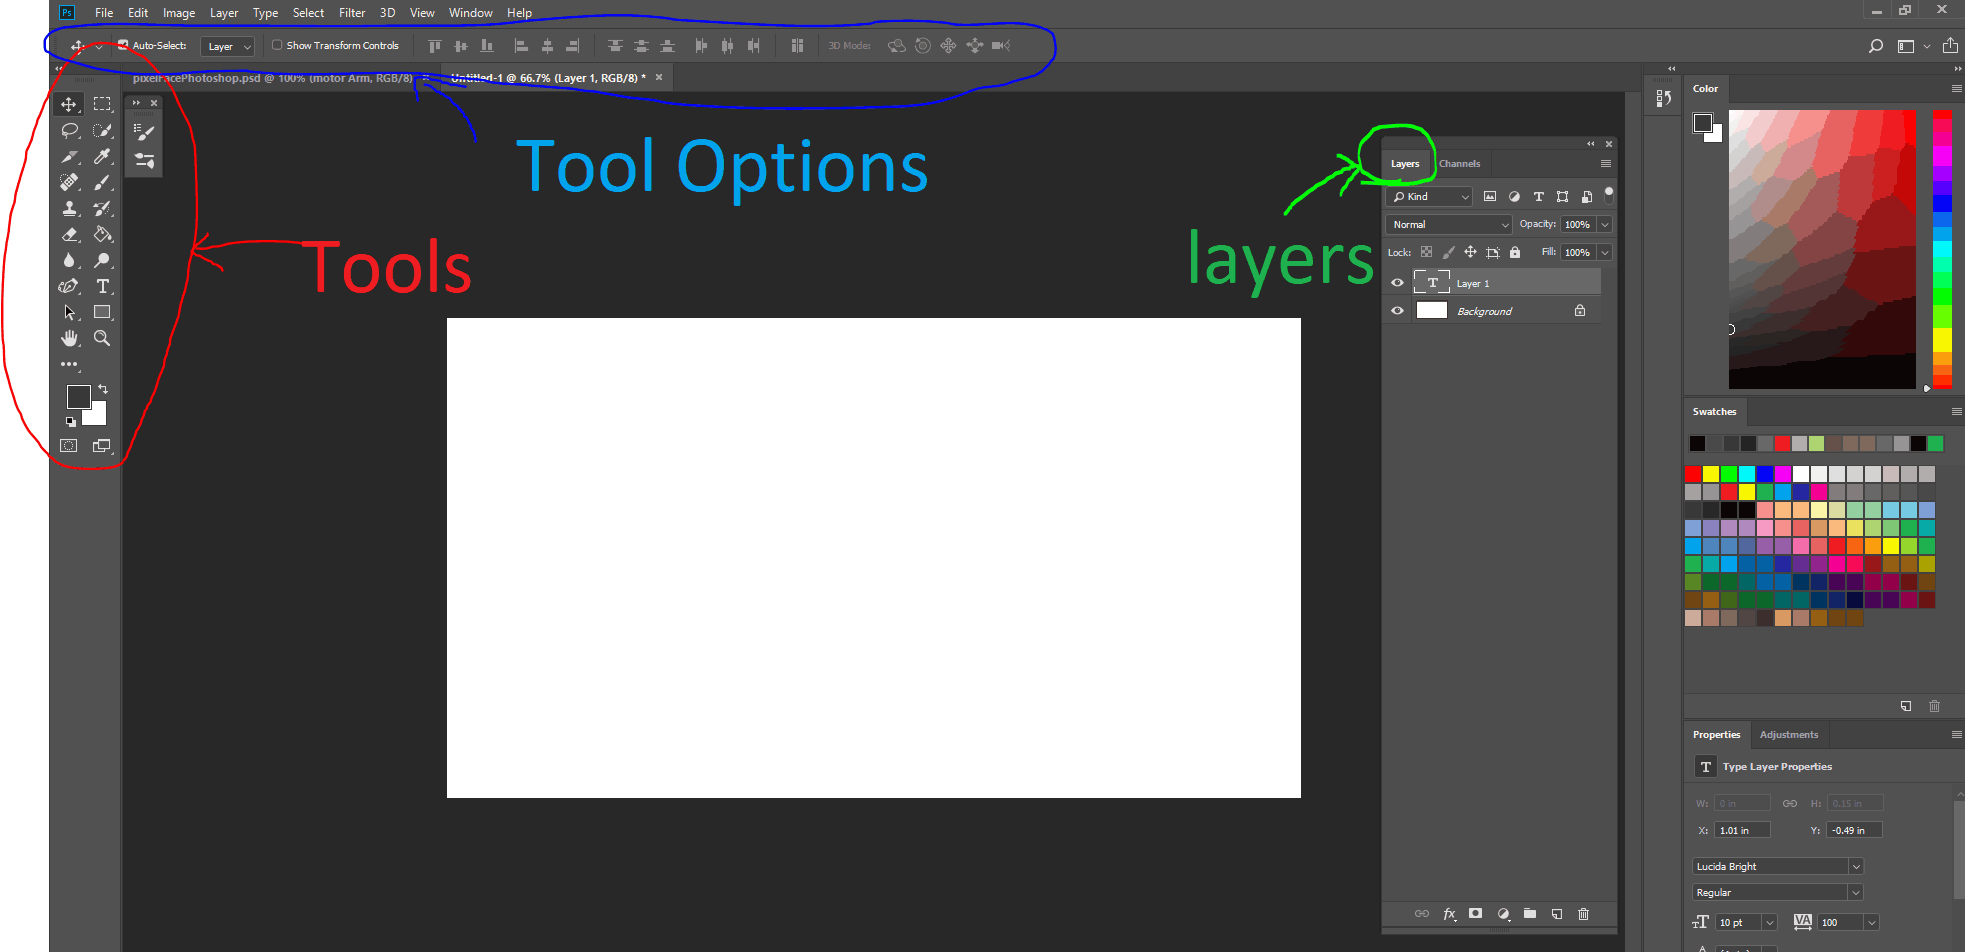The image size is (1965, 952).
Task: Open search in Photoshop options bar
Action: [x=1876, y=46]
